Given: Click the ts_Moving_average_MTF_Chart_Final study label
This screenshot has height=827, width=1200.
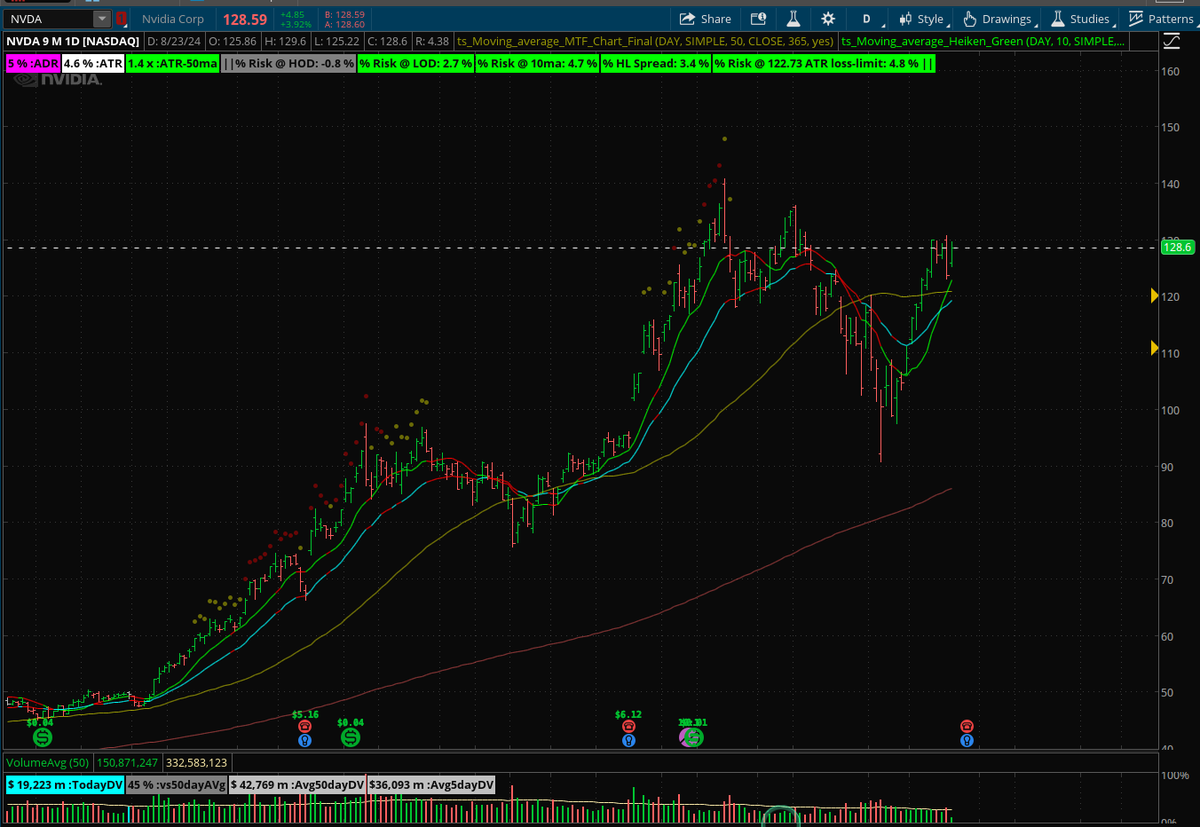Looking at the screenshot, I should click(646, 41).
